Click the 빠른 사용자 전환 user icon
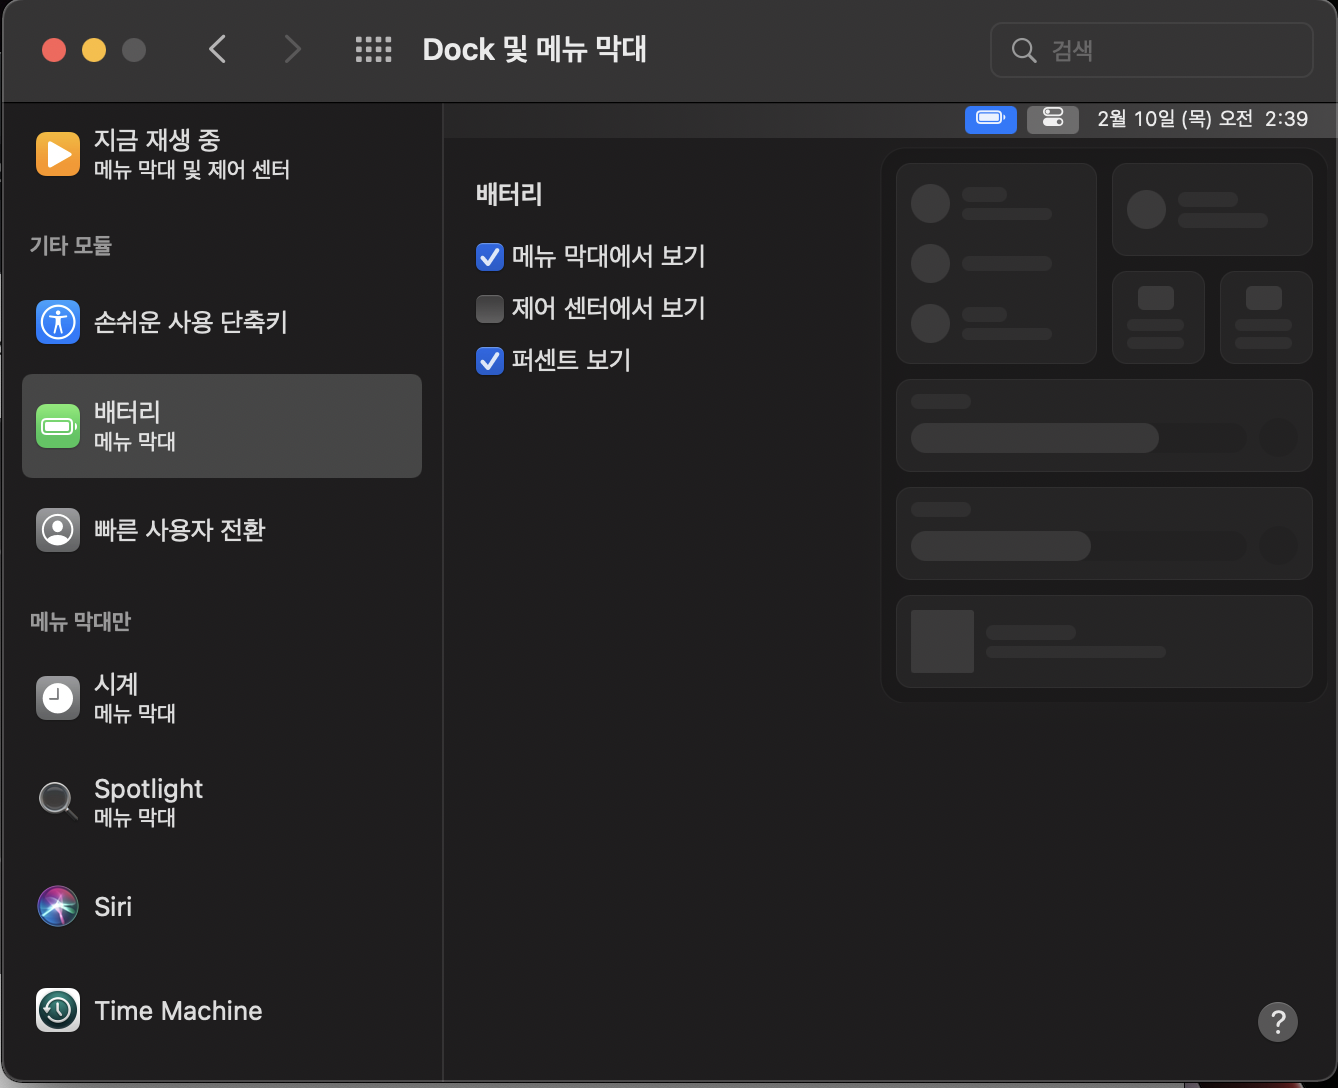 tap(58, 530)
